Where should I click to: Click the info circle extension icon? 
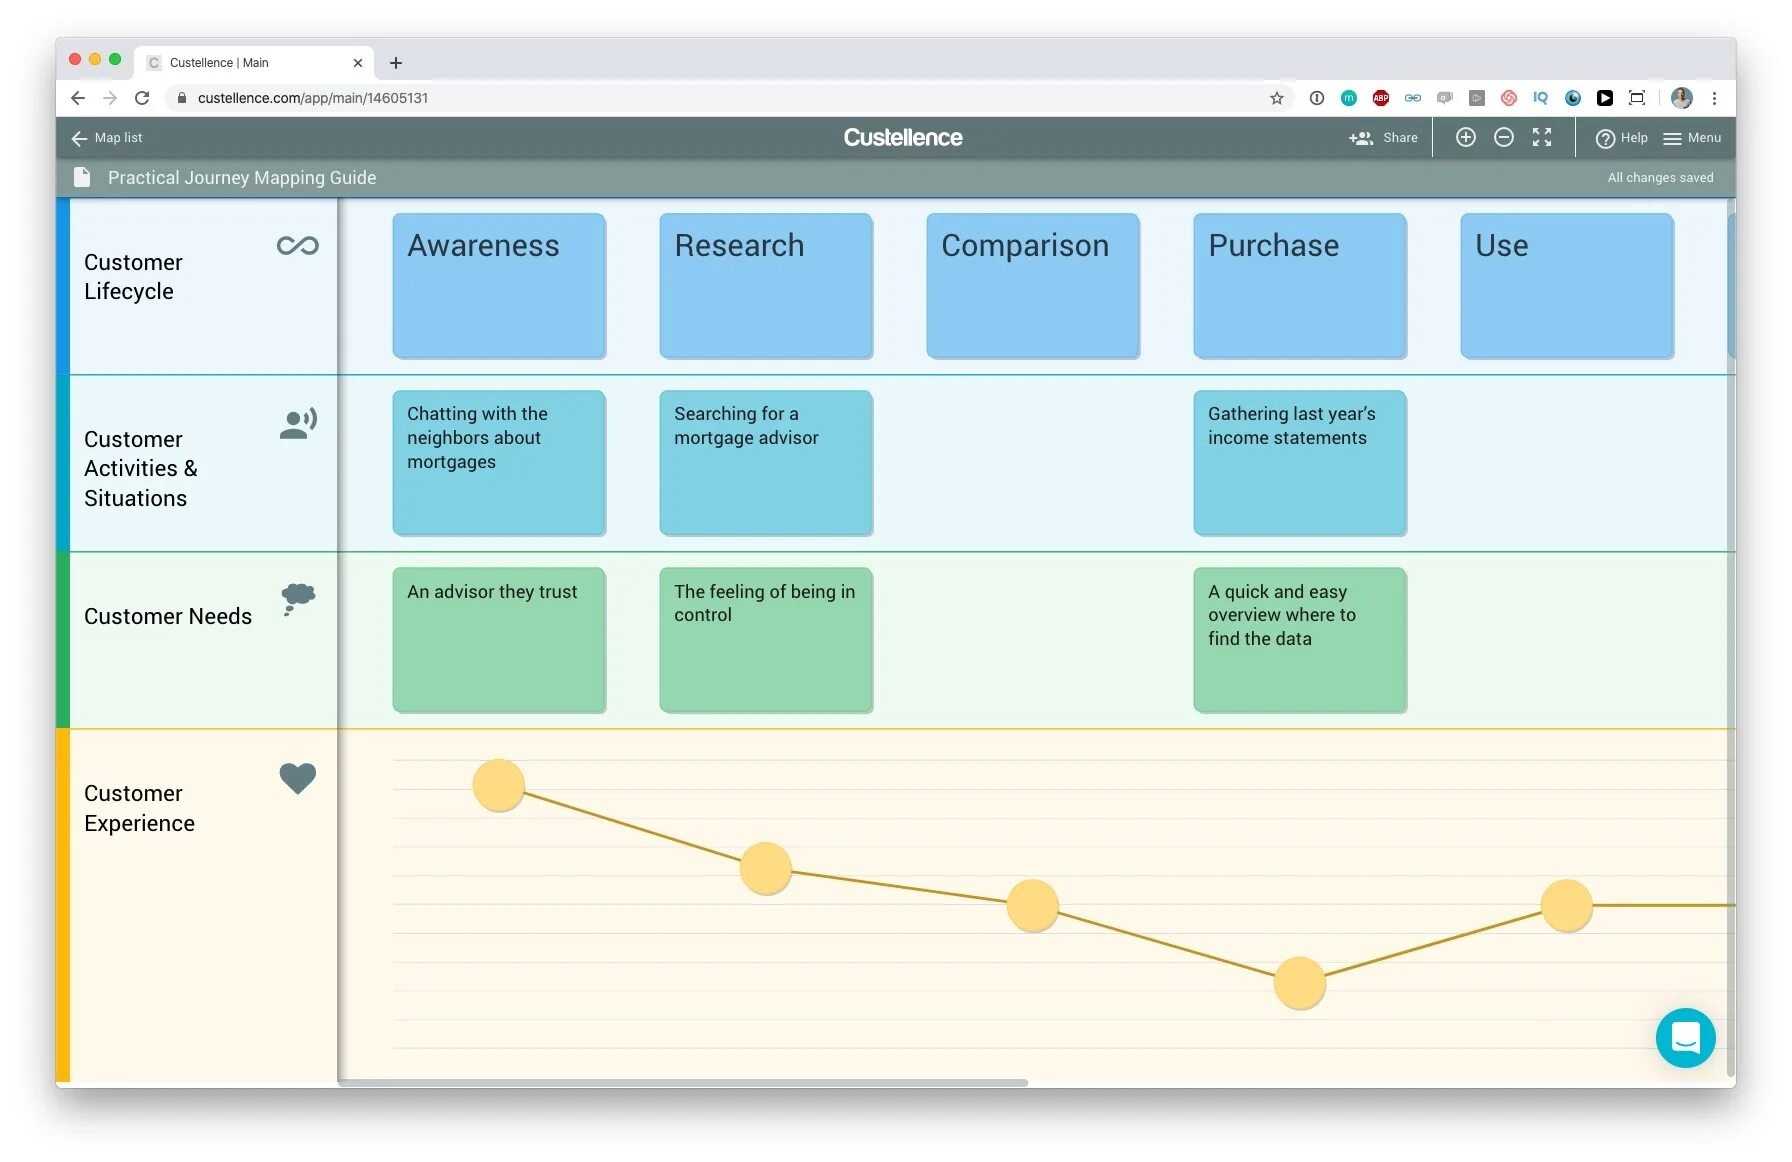[1317, 98]
